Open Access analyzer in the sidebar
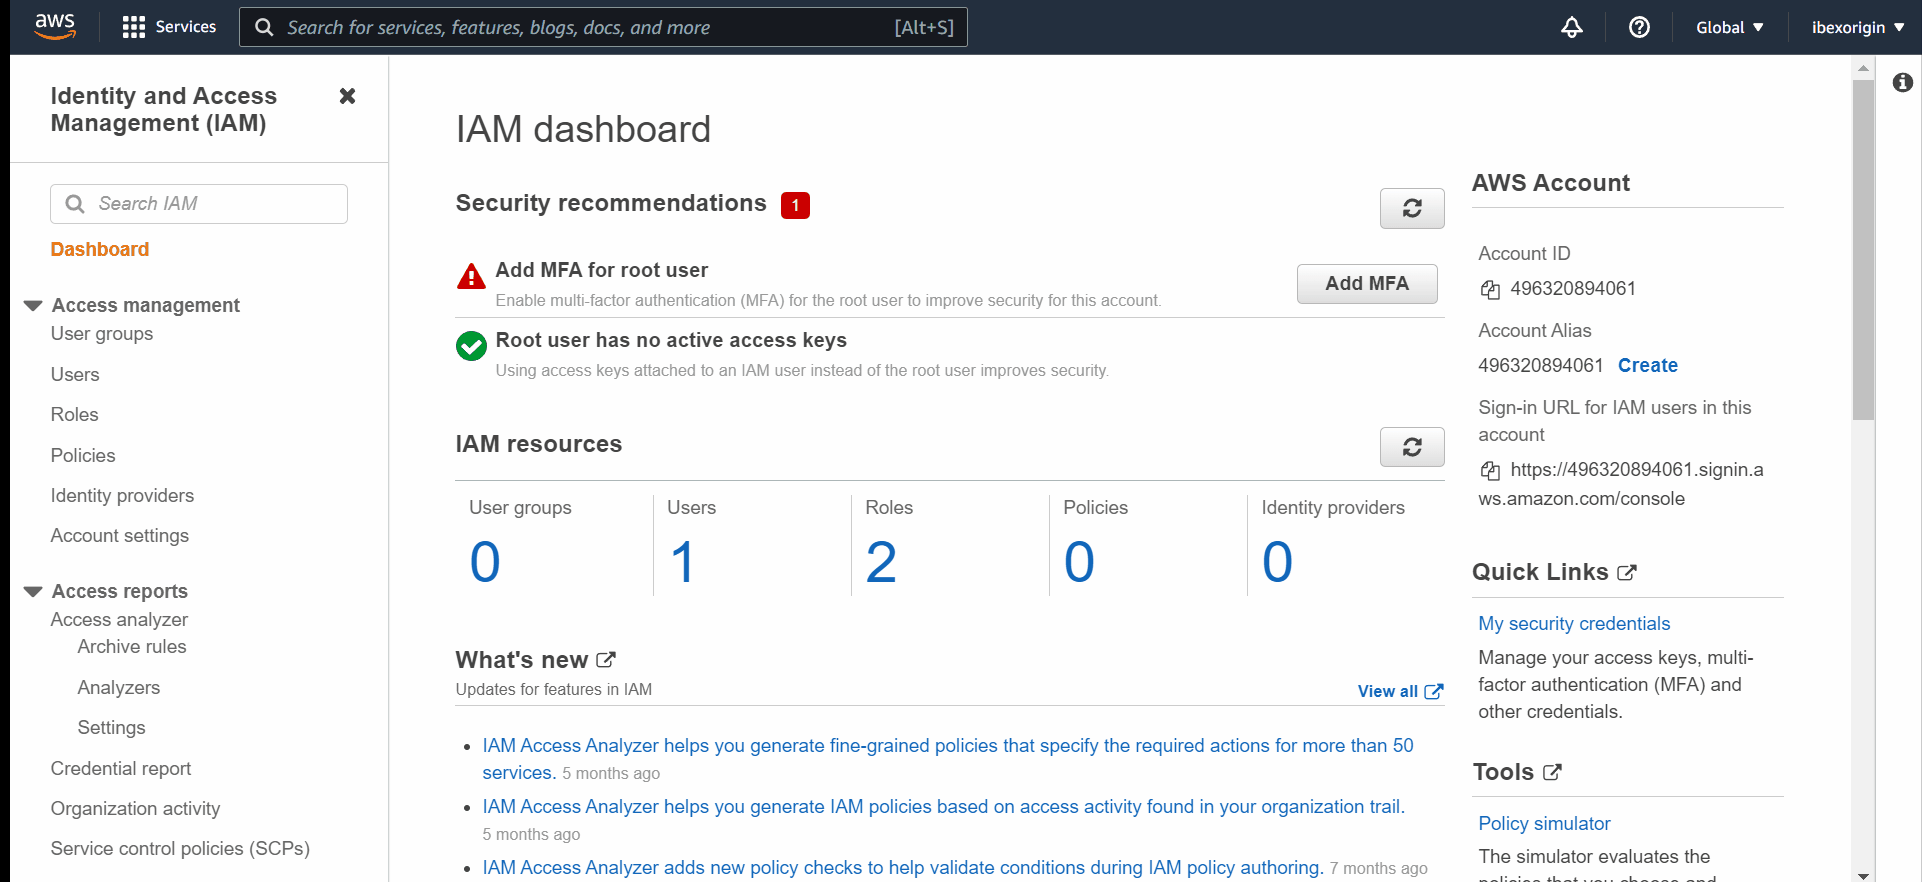Viewport: 1922px width, 882px height. (119, 619)
